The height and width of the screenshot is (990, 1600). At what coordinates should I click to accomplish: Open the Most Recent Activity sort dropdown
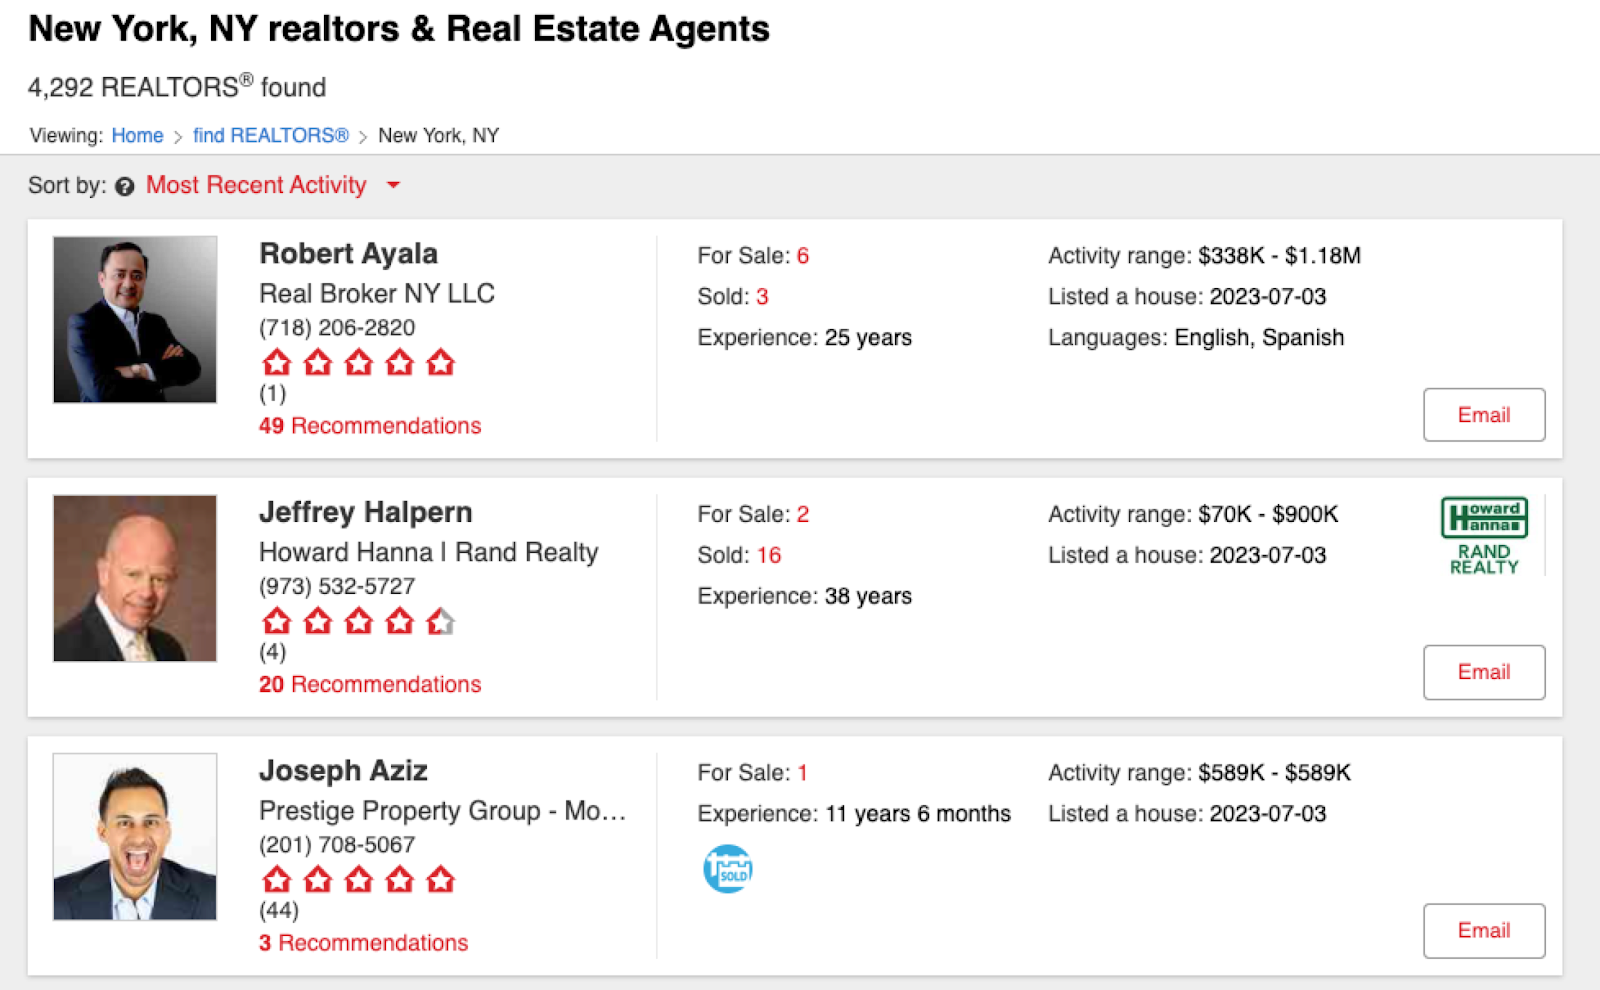[x=256, y=185]
